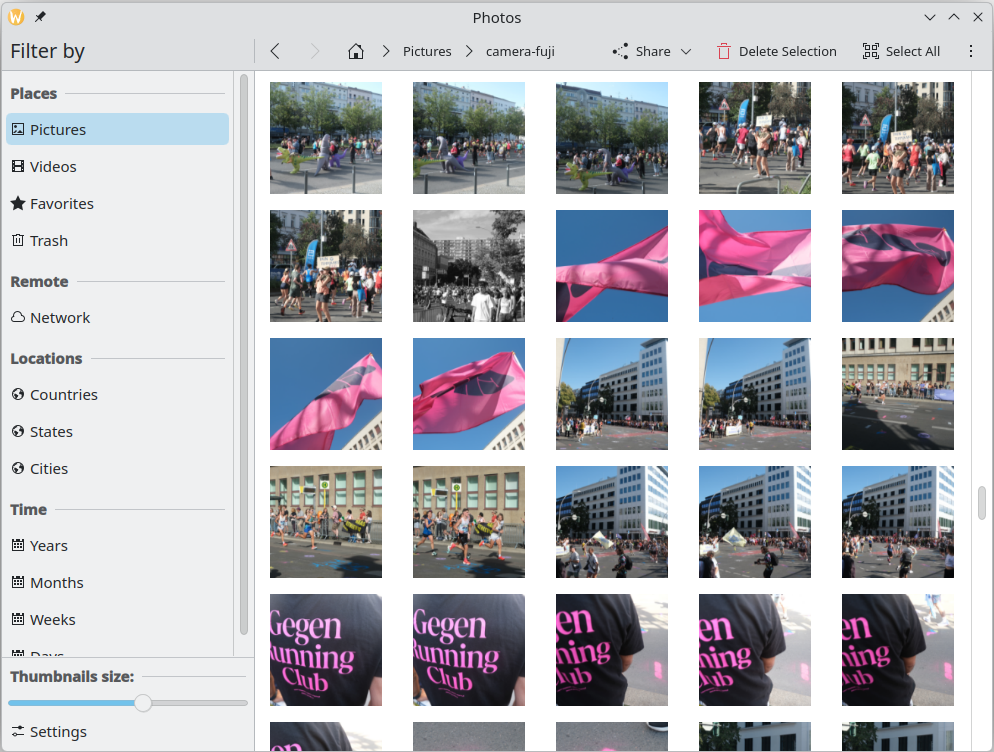The height and width of the screenshot is (752, 994).
Task: Open the home folder icon
Action: [x=356, y=51]
